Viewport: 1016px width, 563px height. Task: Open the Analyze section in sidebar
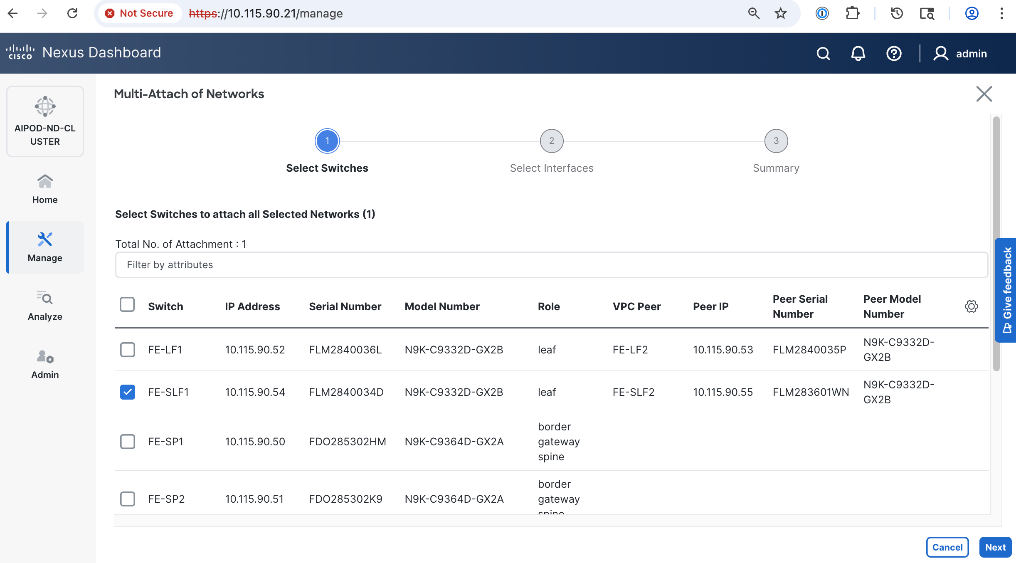[45, 305]
